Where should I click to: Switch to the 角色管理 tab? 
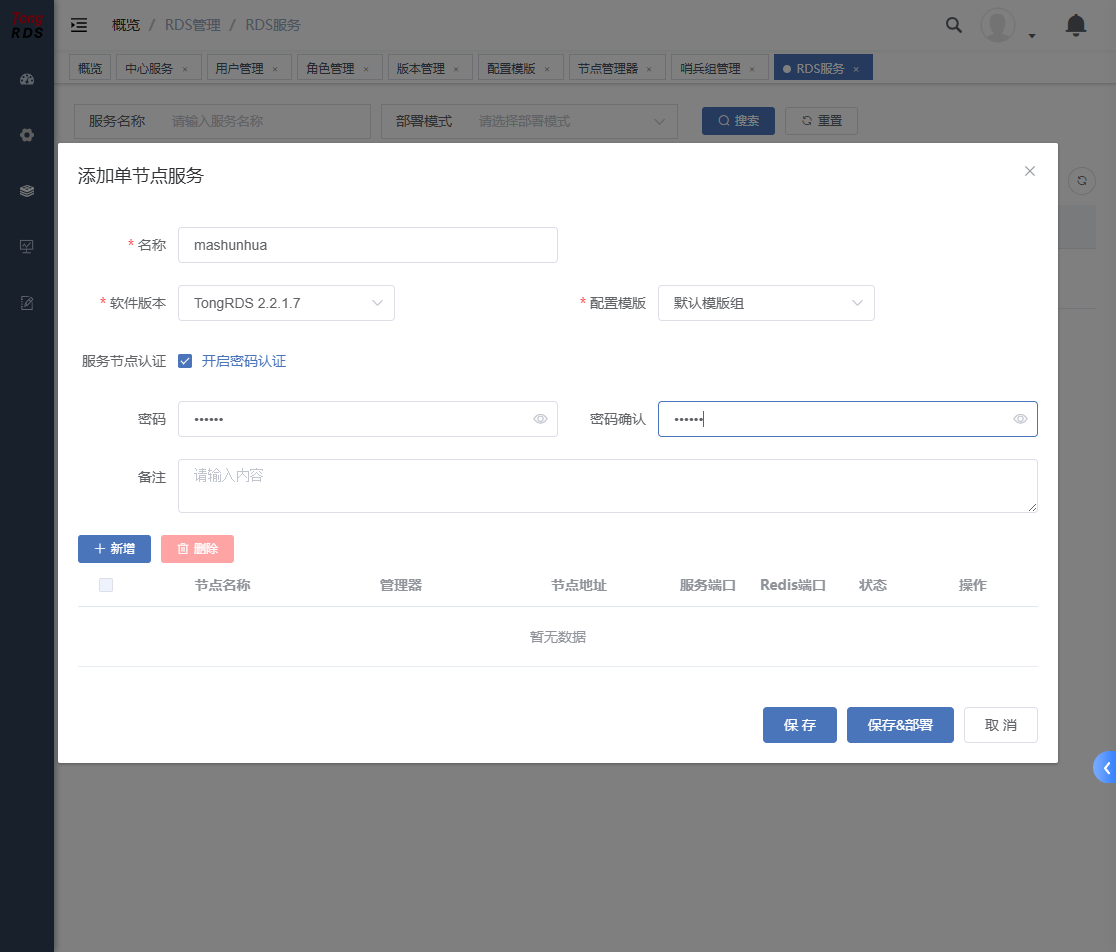point(330,68)
